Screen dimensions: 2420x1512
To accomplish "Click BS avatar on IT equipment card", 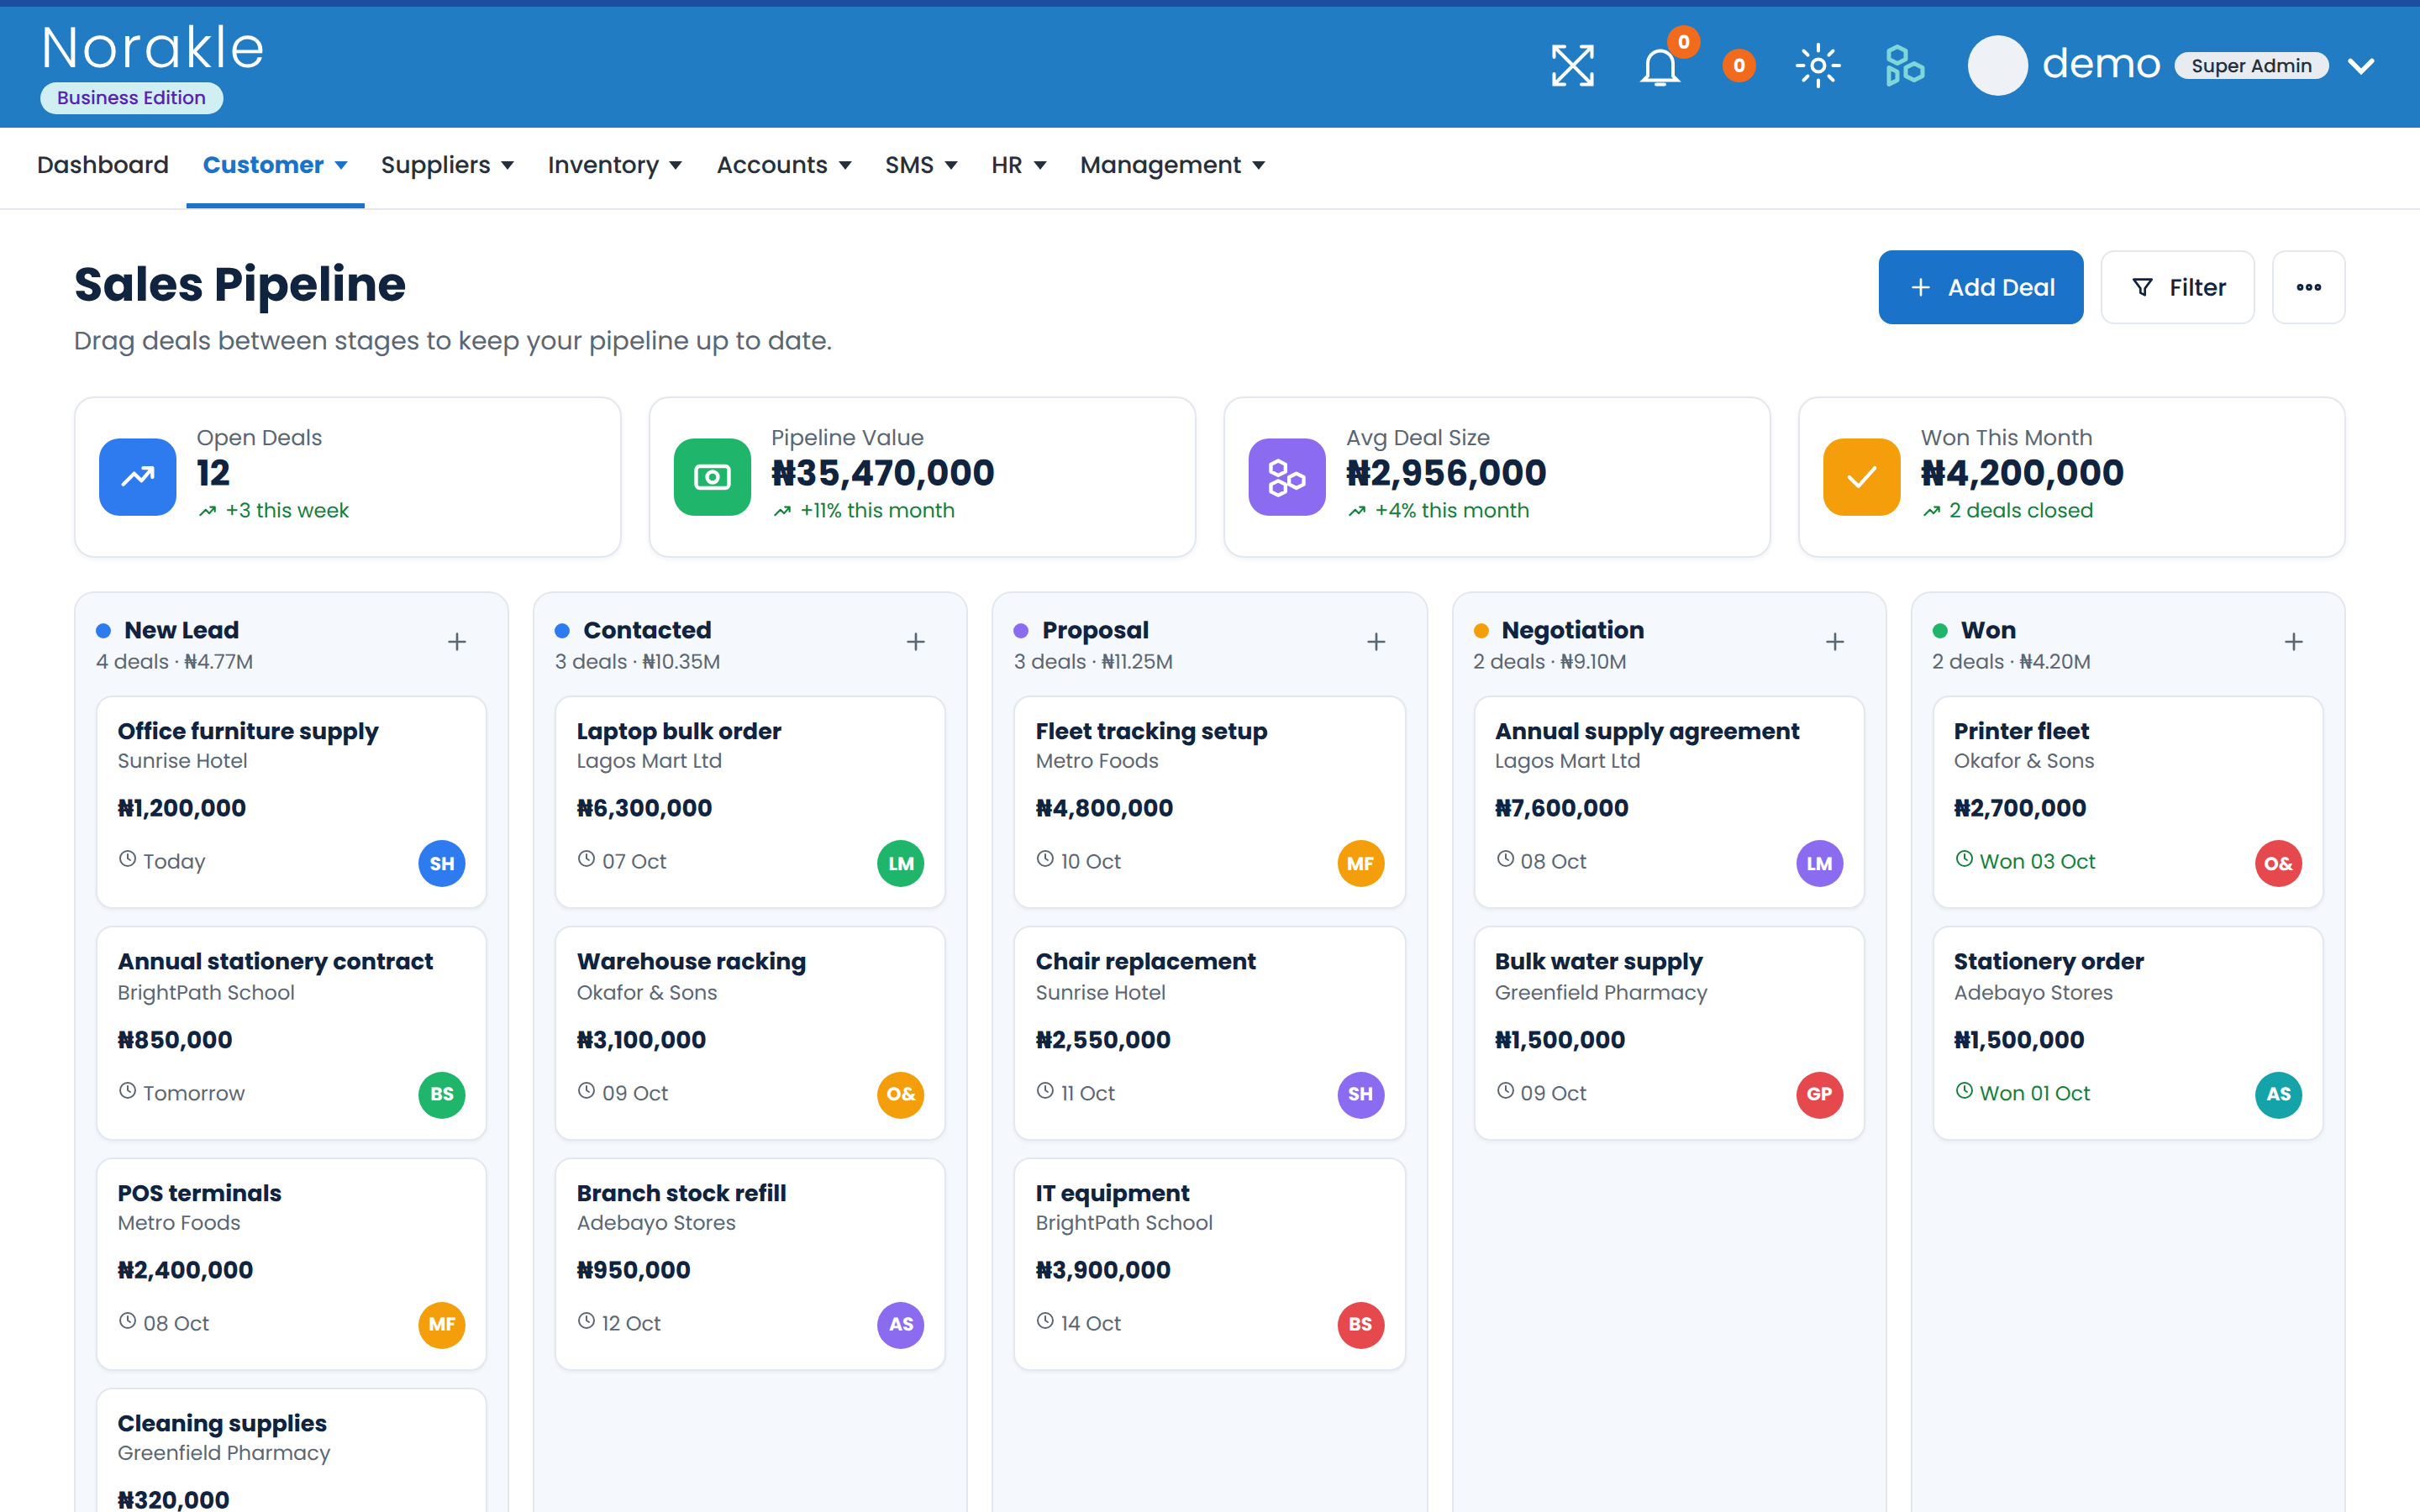I will tap(1360, 1324).
